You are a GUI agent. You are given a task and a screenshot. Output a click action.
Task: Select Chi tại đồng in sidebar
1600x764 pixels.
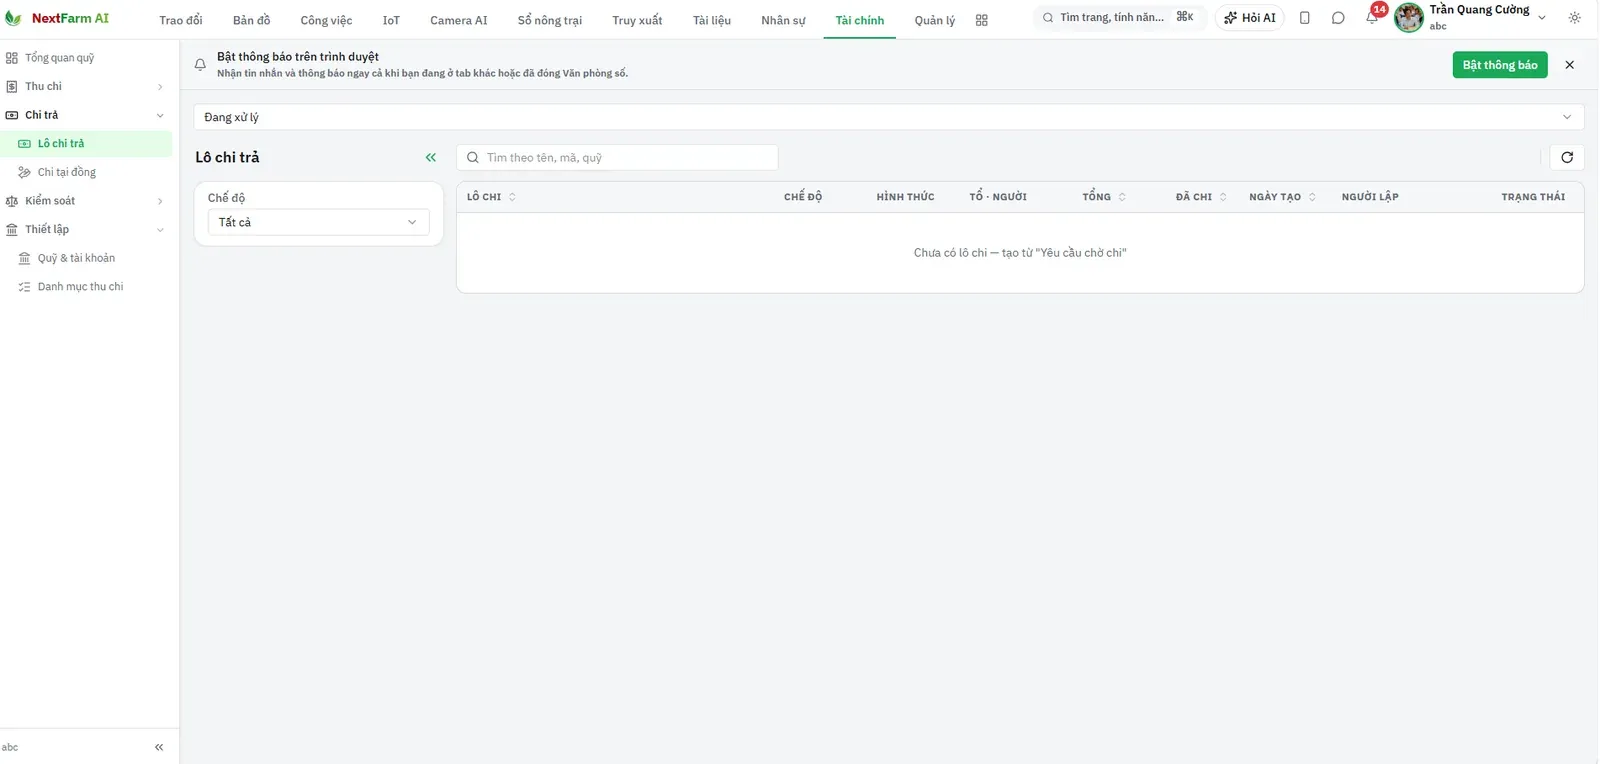[x=86, y=172]
